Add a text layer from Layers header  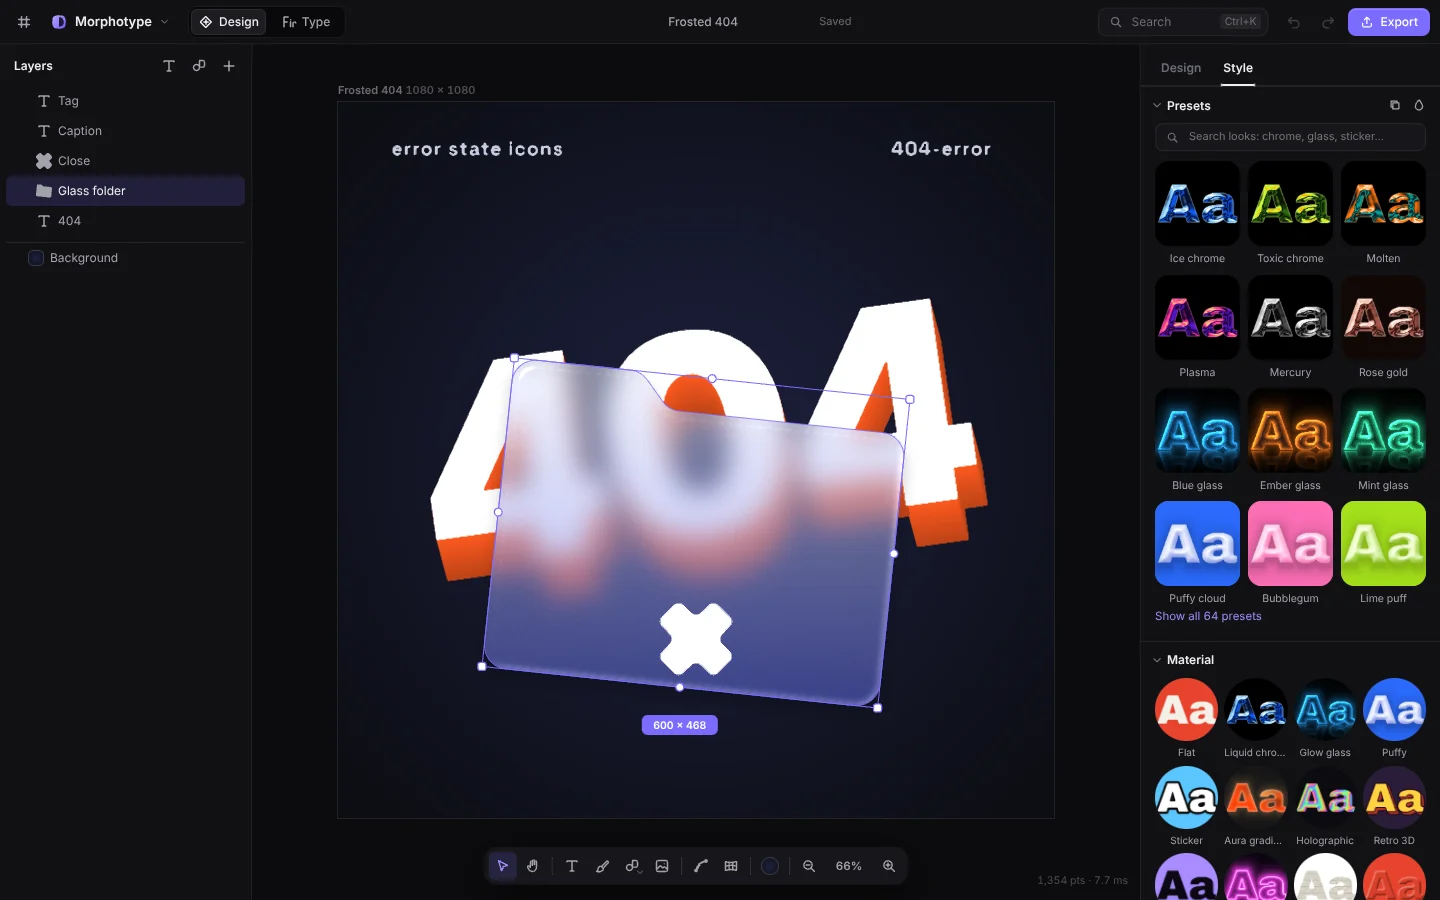tap(169, 66)
